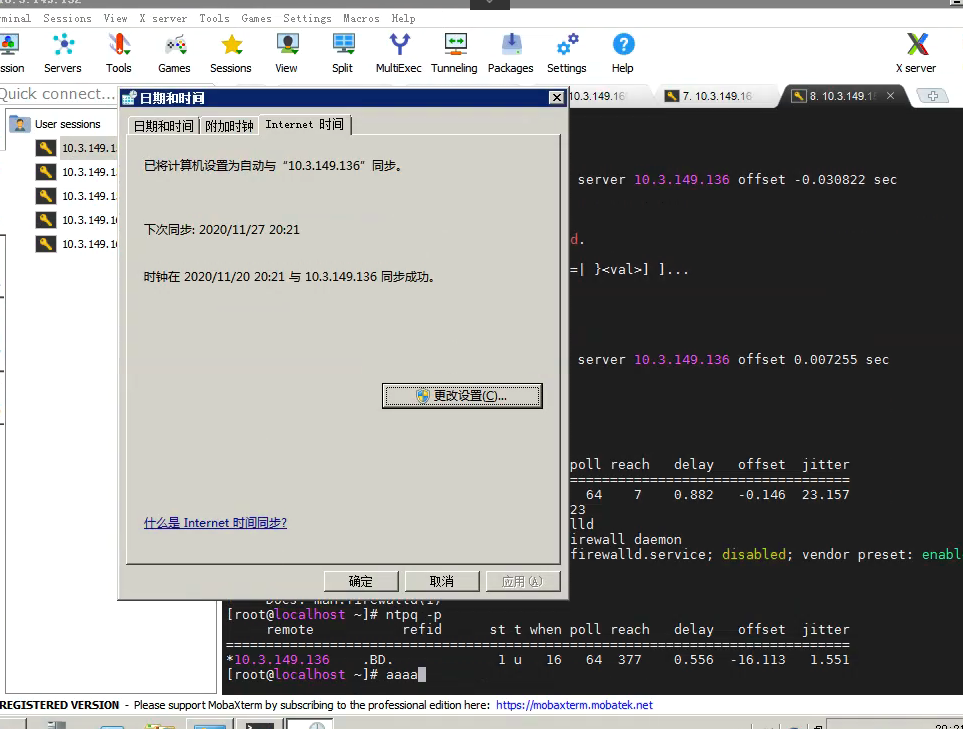Open the Servers toolbar button
Image resolution: width=963 pixels, height=729 pixels.
(x=63, y=53)
